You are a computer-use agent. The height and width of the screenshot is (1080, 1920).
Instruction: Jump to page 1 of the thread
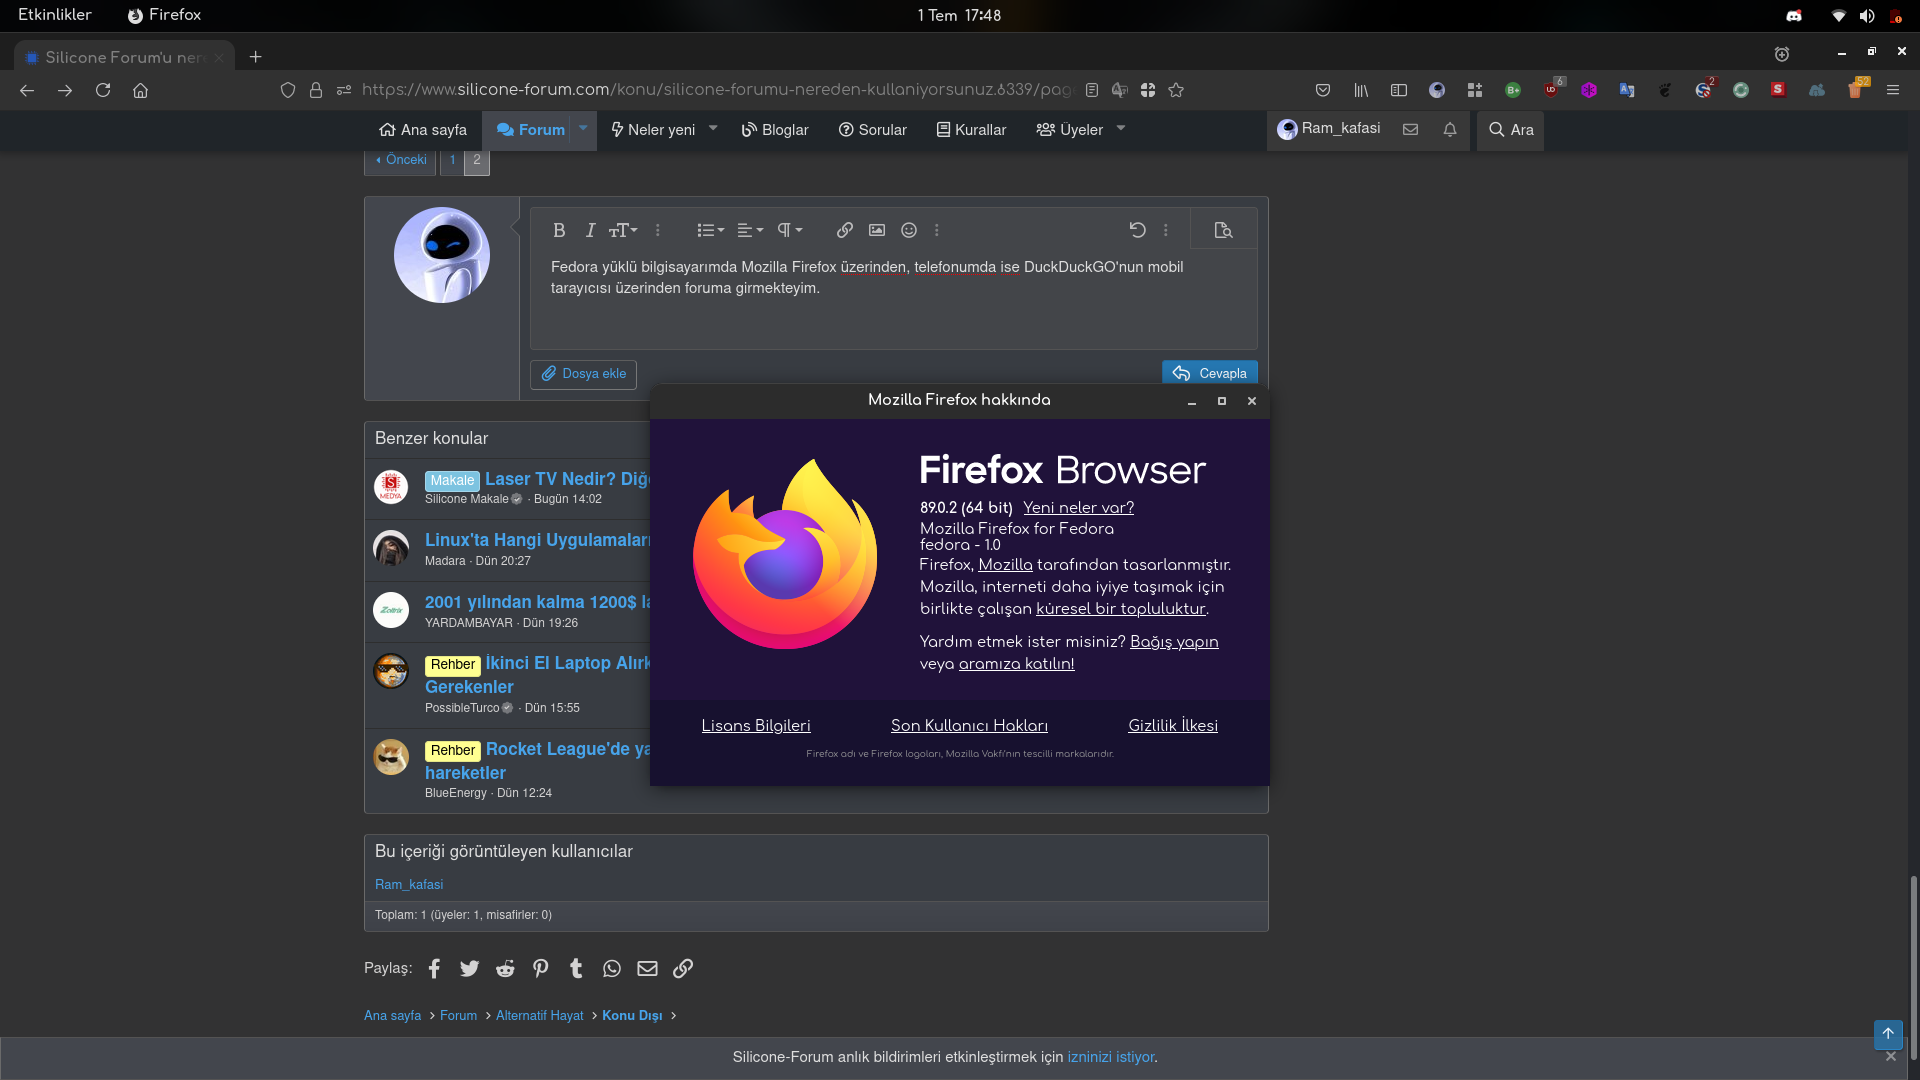[452, 160]
